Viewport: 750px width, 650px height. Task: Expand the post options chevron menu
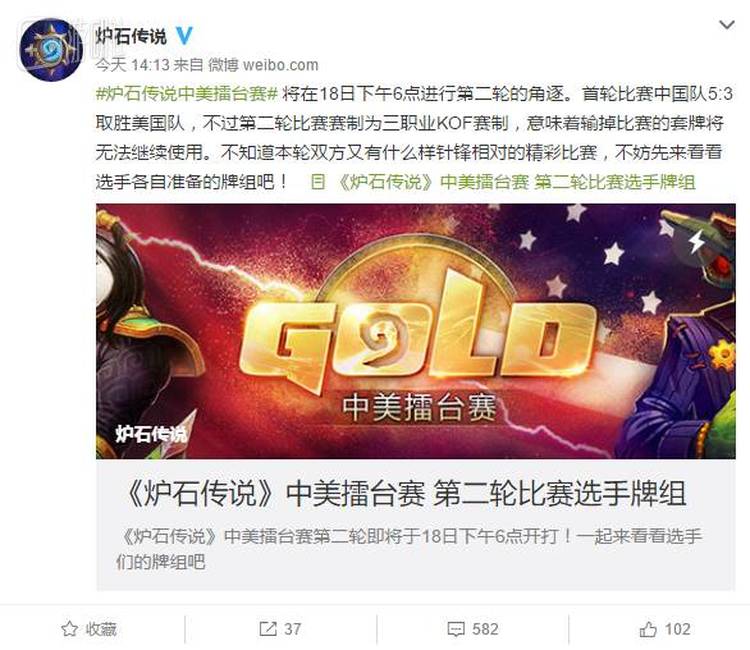pyautogui.click(x=727, y=24)
